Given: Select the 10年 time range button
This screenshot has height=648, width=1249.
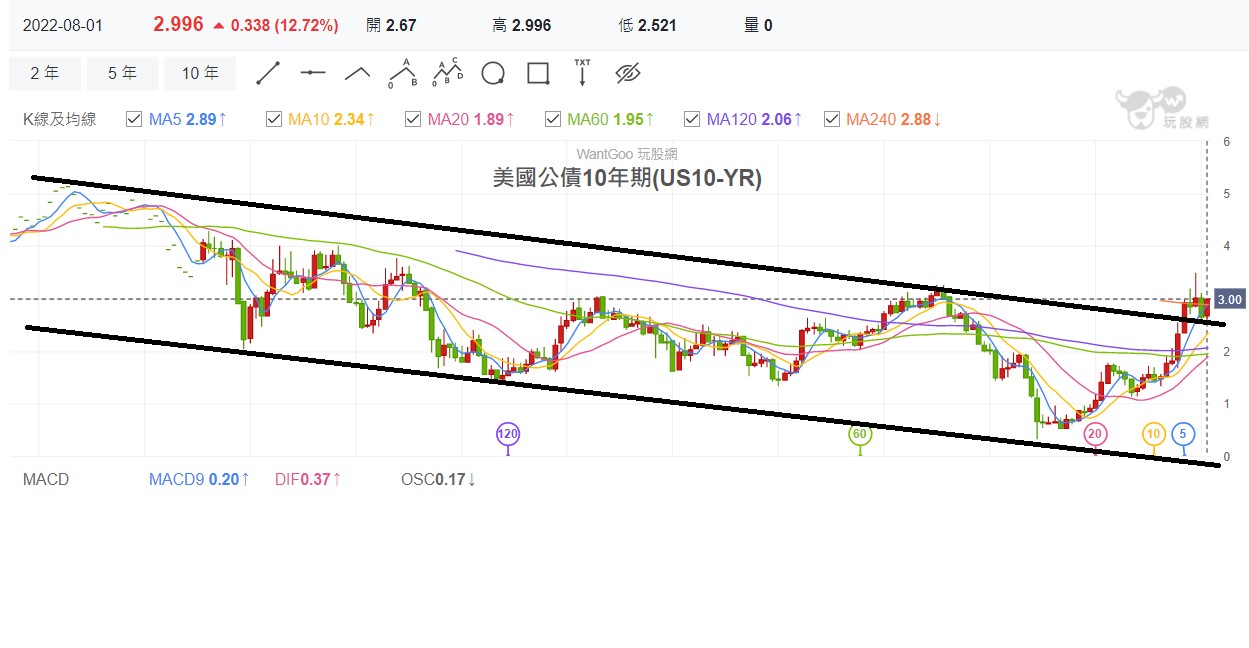Looking at the screenshot, I should pos(201,73).
